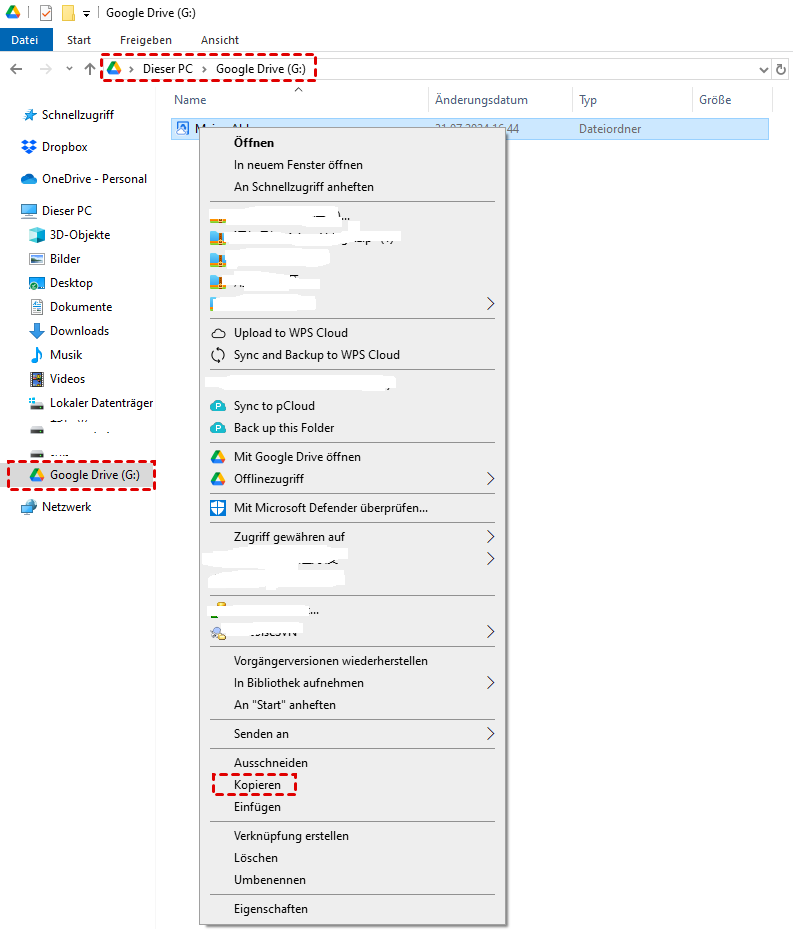Open OneDrive cloud icon in sidebar
The image size is (793, 930).
pos(28,179)
